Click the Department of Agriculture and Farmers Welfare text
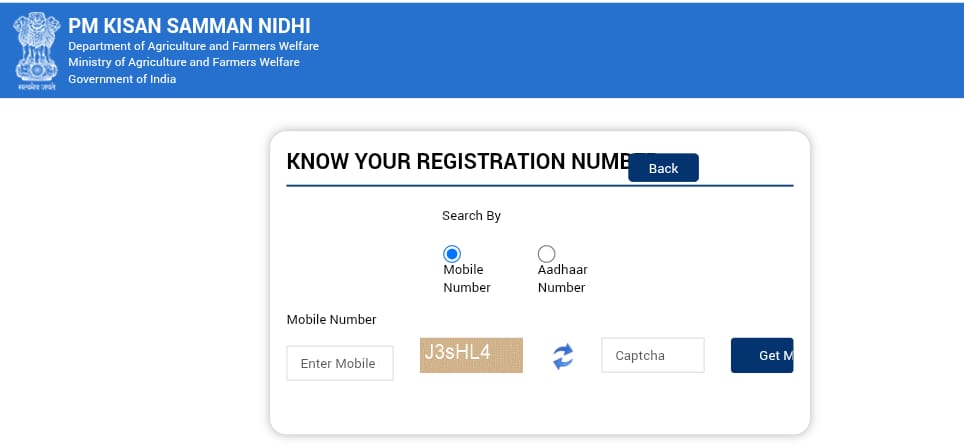 [194, 46]
